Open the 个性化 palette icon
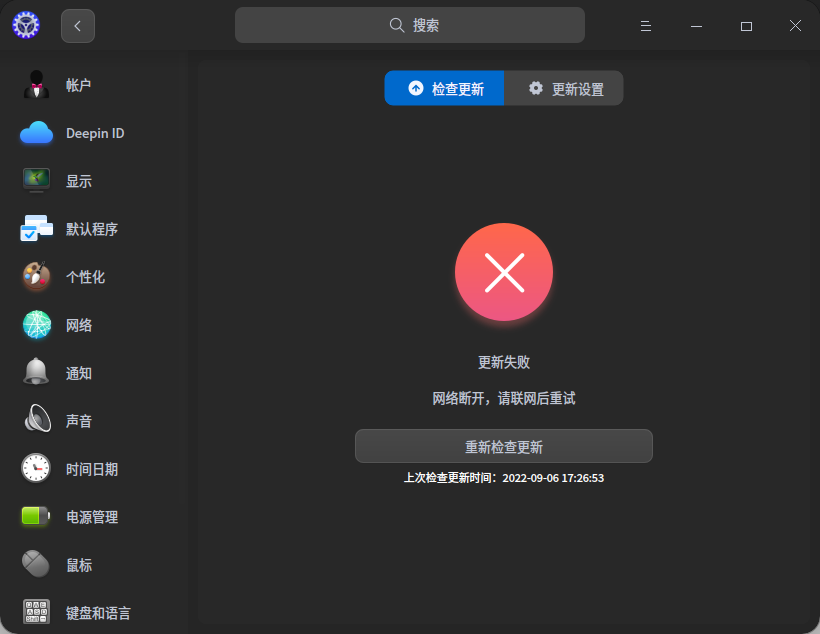This screenshot has height=634, width=820. pos(36,276)
